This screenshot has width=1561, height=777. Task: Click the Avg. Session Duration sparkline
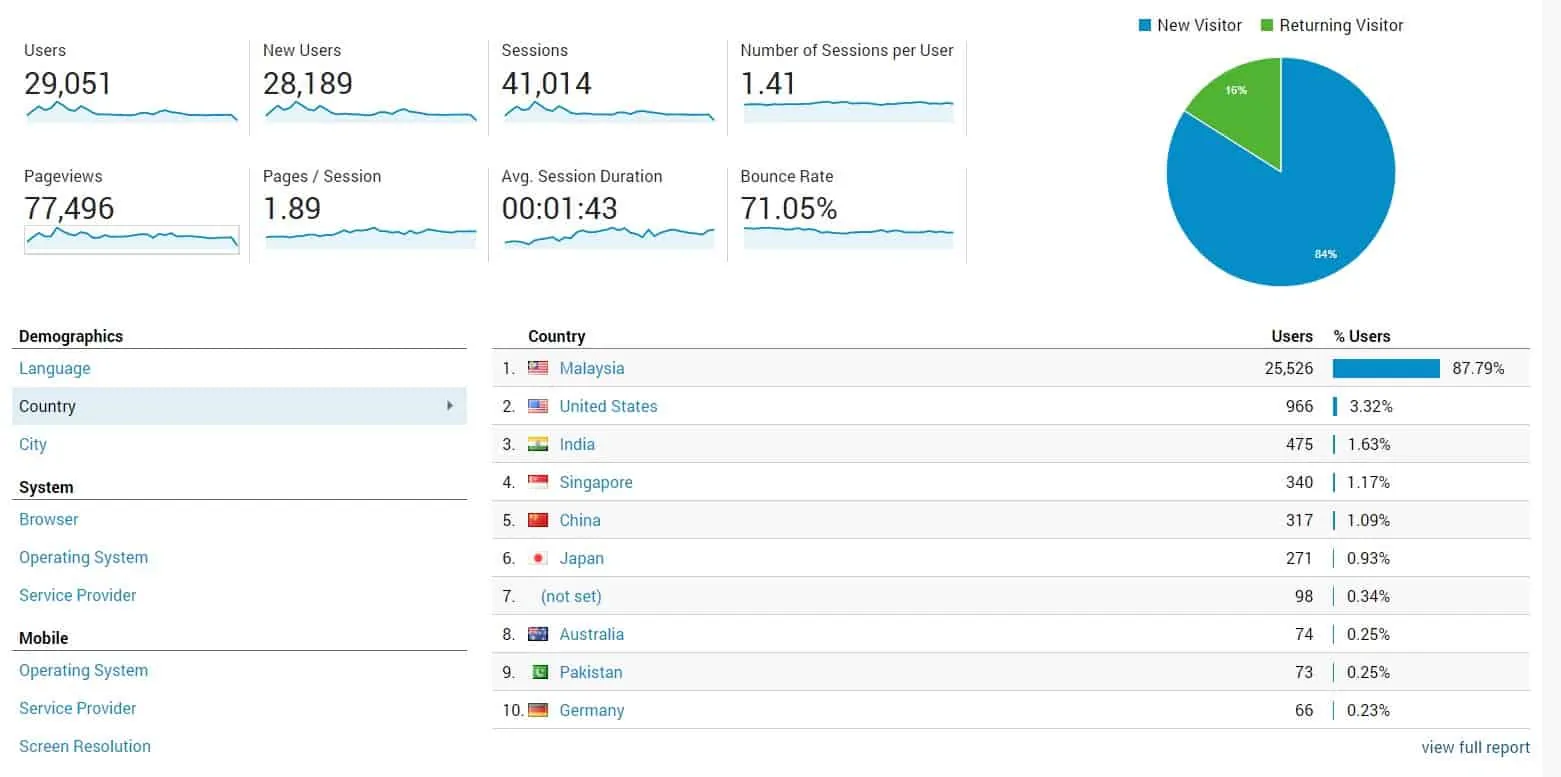[x=609, y=237]
